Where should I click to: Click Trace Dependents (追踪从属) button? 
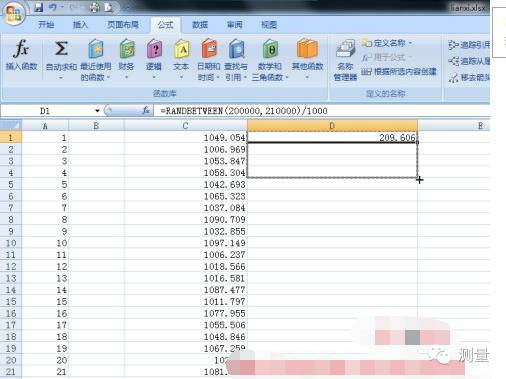pos(469,61)
